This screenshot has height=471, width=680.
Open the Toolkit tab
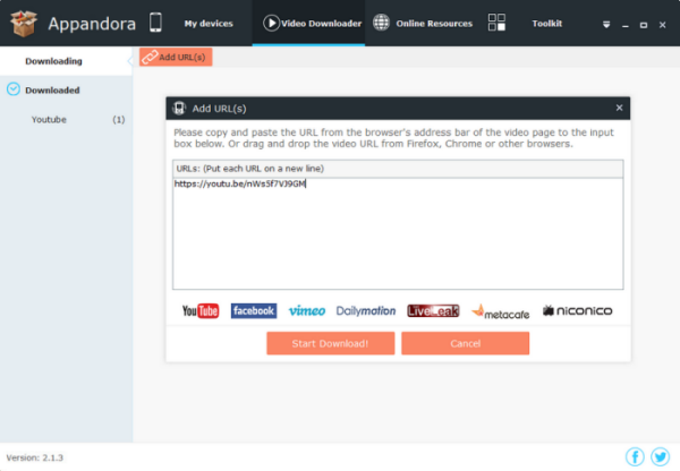pyautogui.click(x=547, y=23)
